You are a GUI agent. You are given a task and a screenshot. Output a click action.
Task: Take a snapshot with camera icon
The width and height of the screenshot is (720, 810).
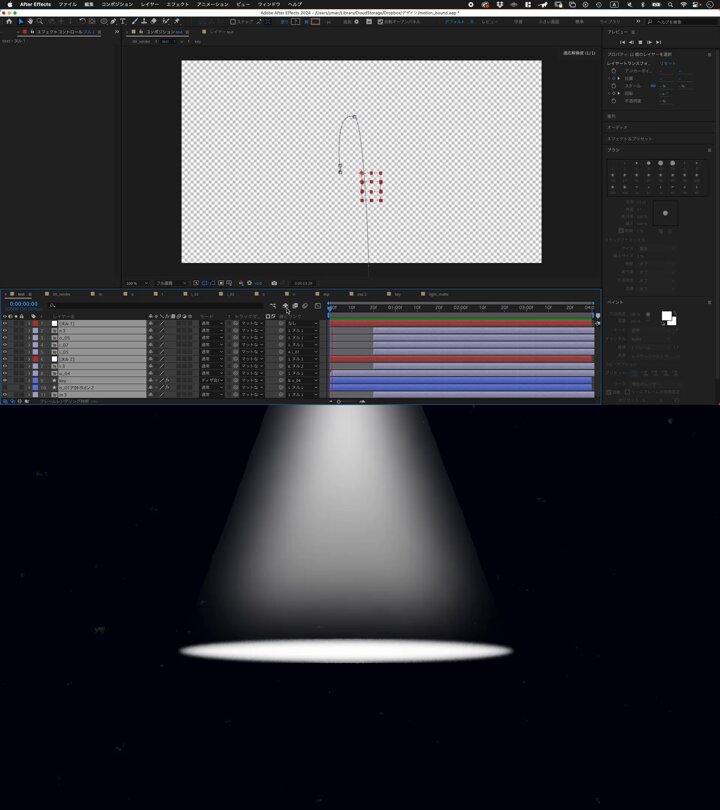274,283
